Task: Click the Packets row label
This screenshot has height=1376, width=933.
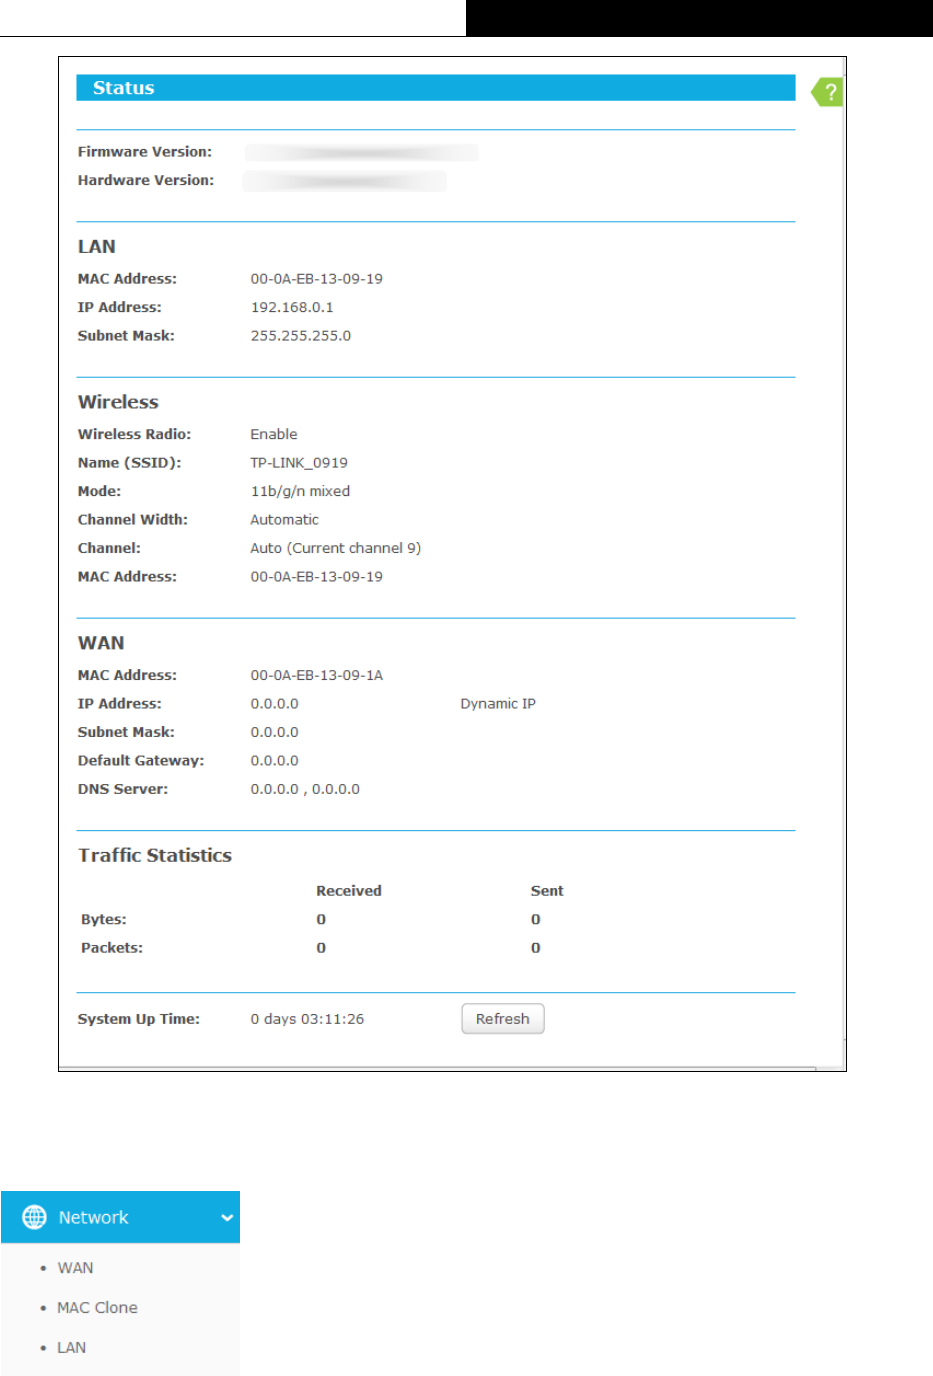Action: 112,948
